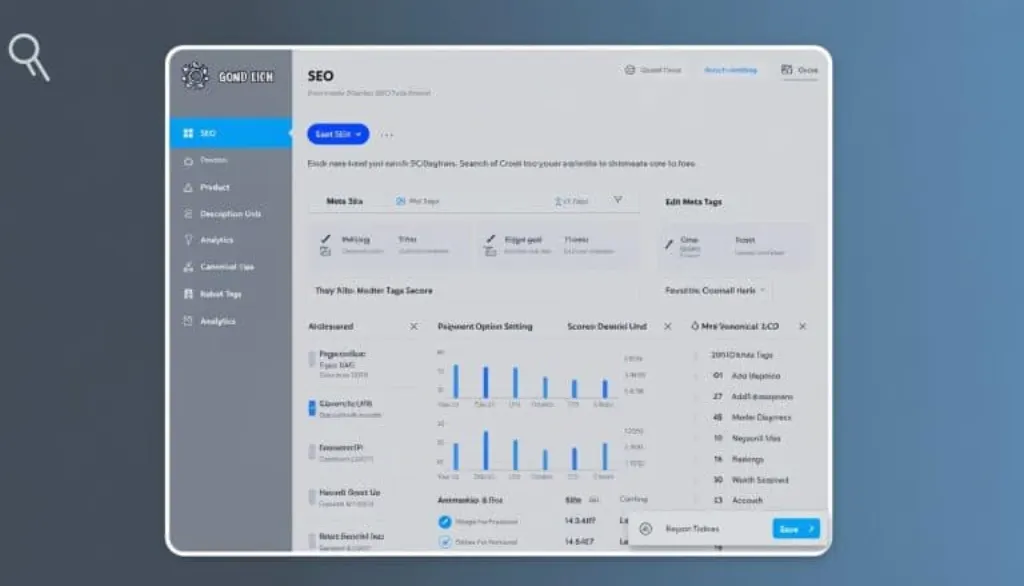Select the tab with the person icon near the funnel

(x=571, y=201)
